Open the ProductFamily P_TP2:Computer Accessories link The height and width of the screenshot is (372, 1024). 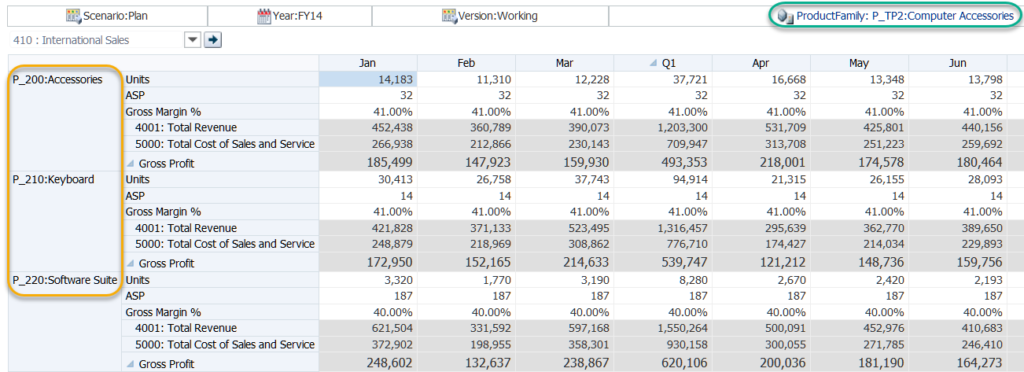tap(904, 16)
